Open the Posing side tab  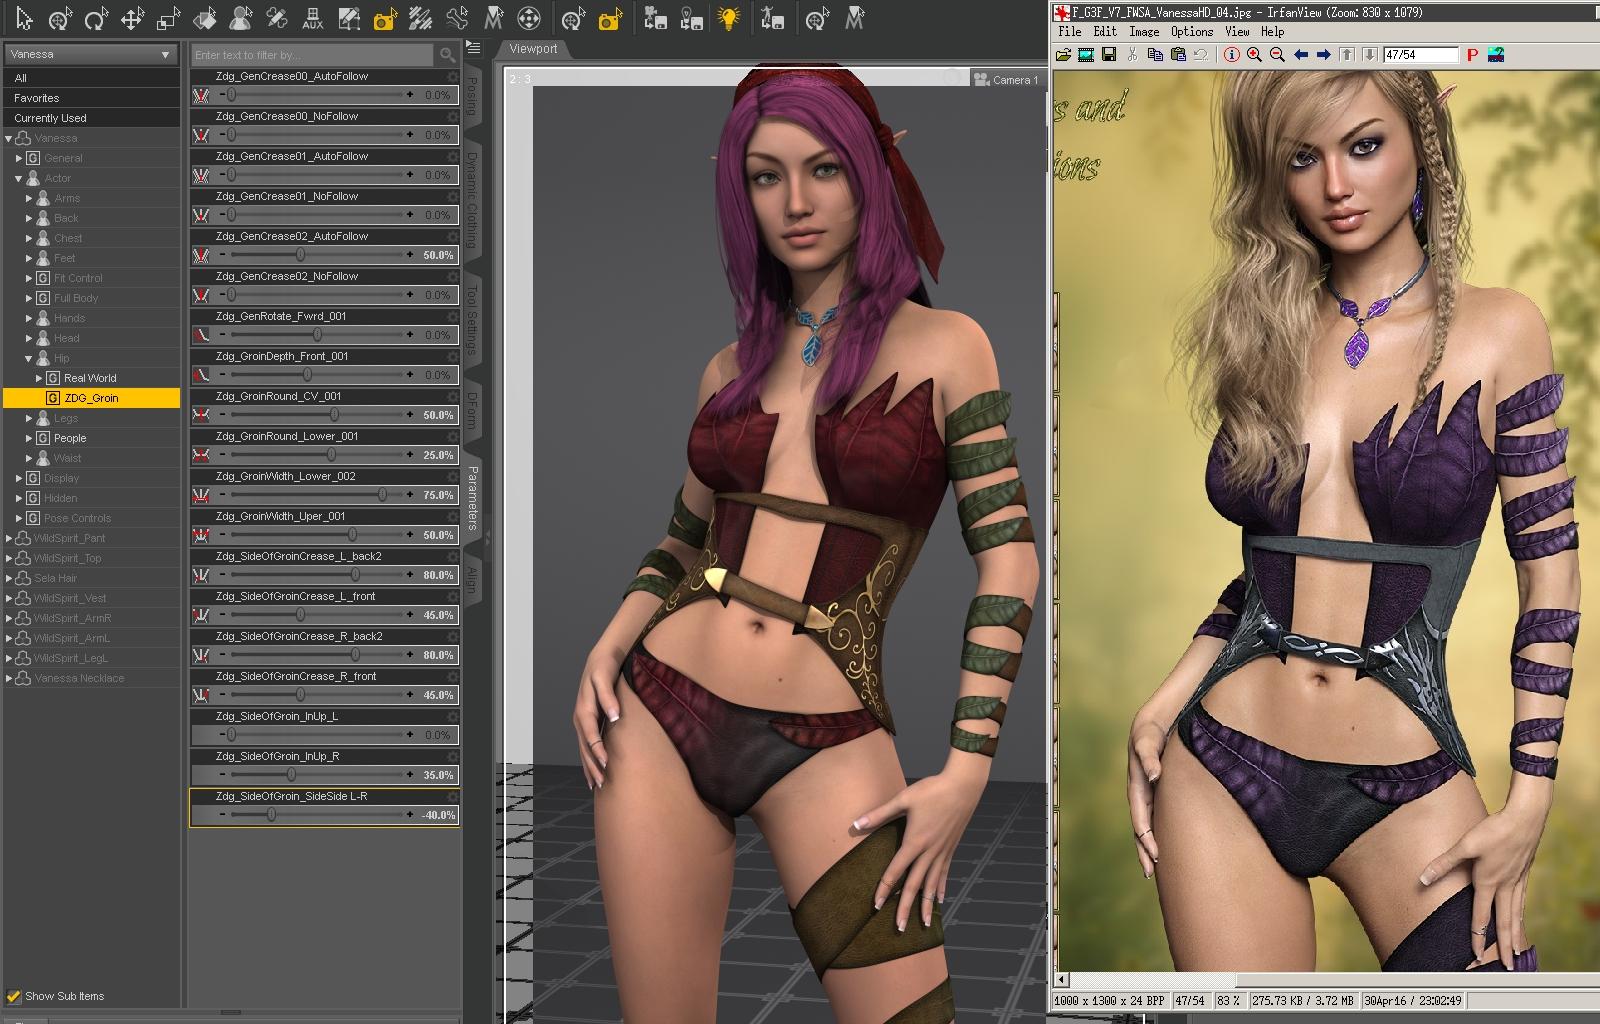click(473, 96)
